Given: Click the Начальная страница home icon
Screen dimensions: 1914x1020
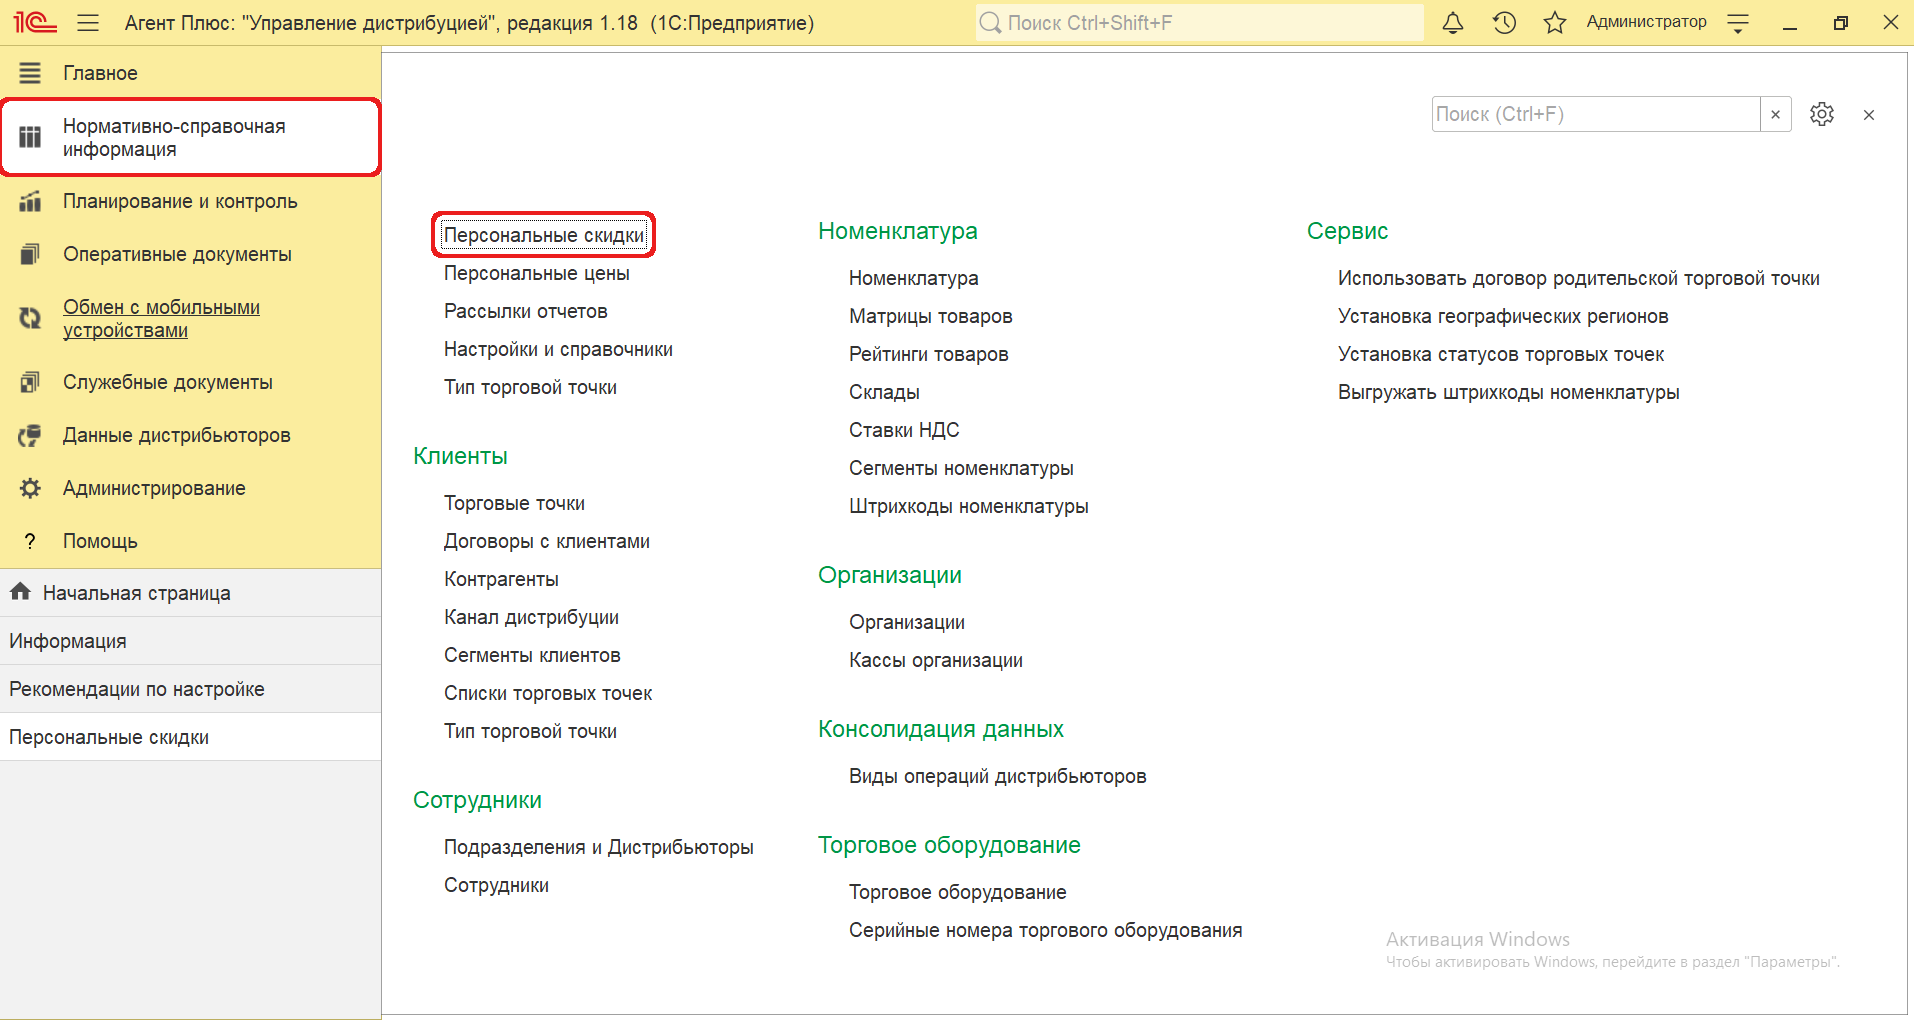Looking at the screenshot, I should (20, 592).
